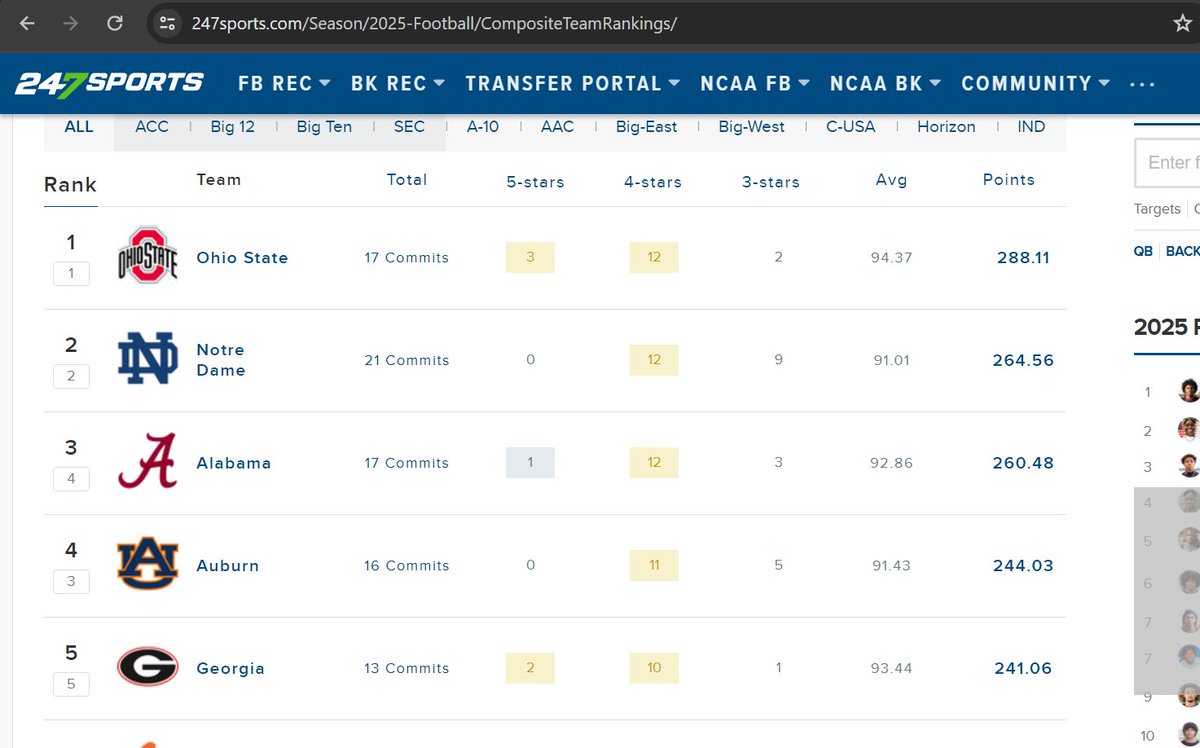Image resolution: width=1200 pixels, height=748 pixels.
Task: Click the Notre Dame team logo
Action: pos(148,359)
